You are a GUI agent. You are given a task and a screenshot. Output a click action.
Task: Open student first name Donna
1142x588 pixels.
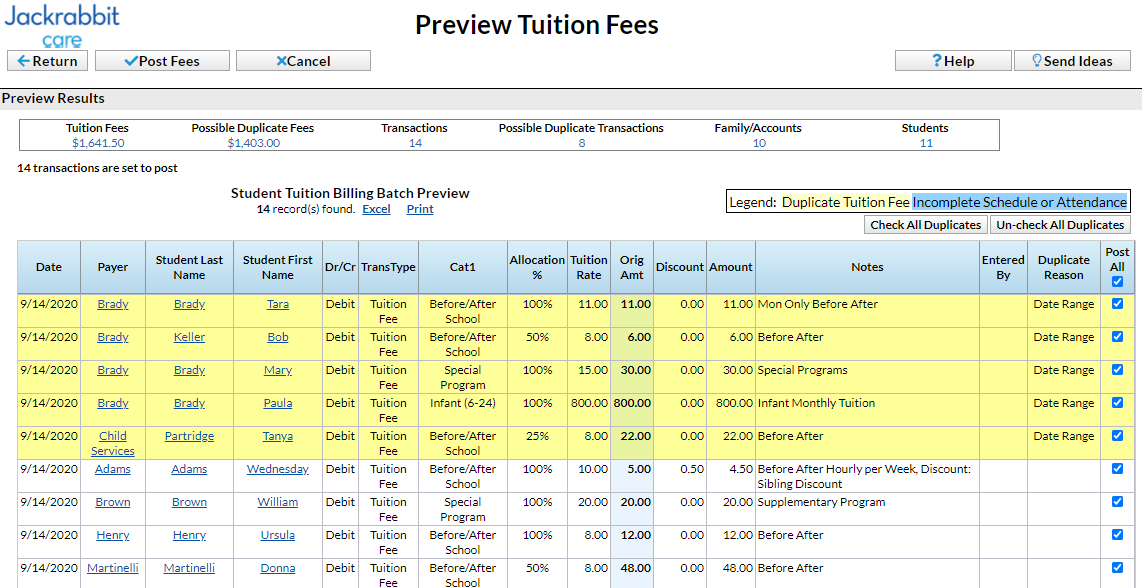(277, 568)
